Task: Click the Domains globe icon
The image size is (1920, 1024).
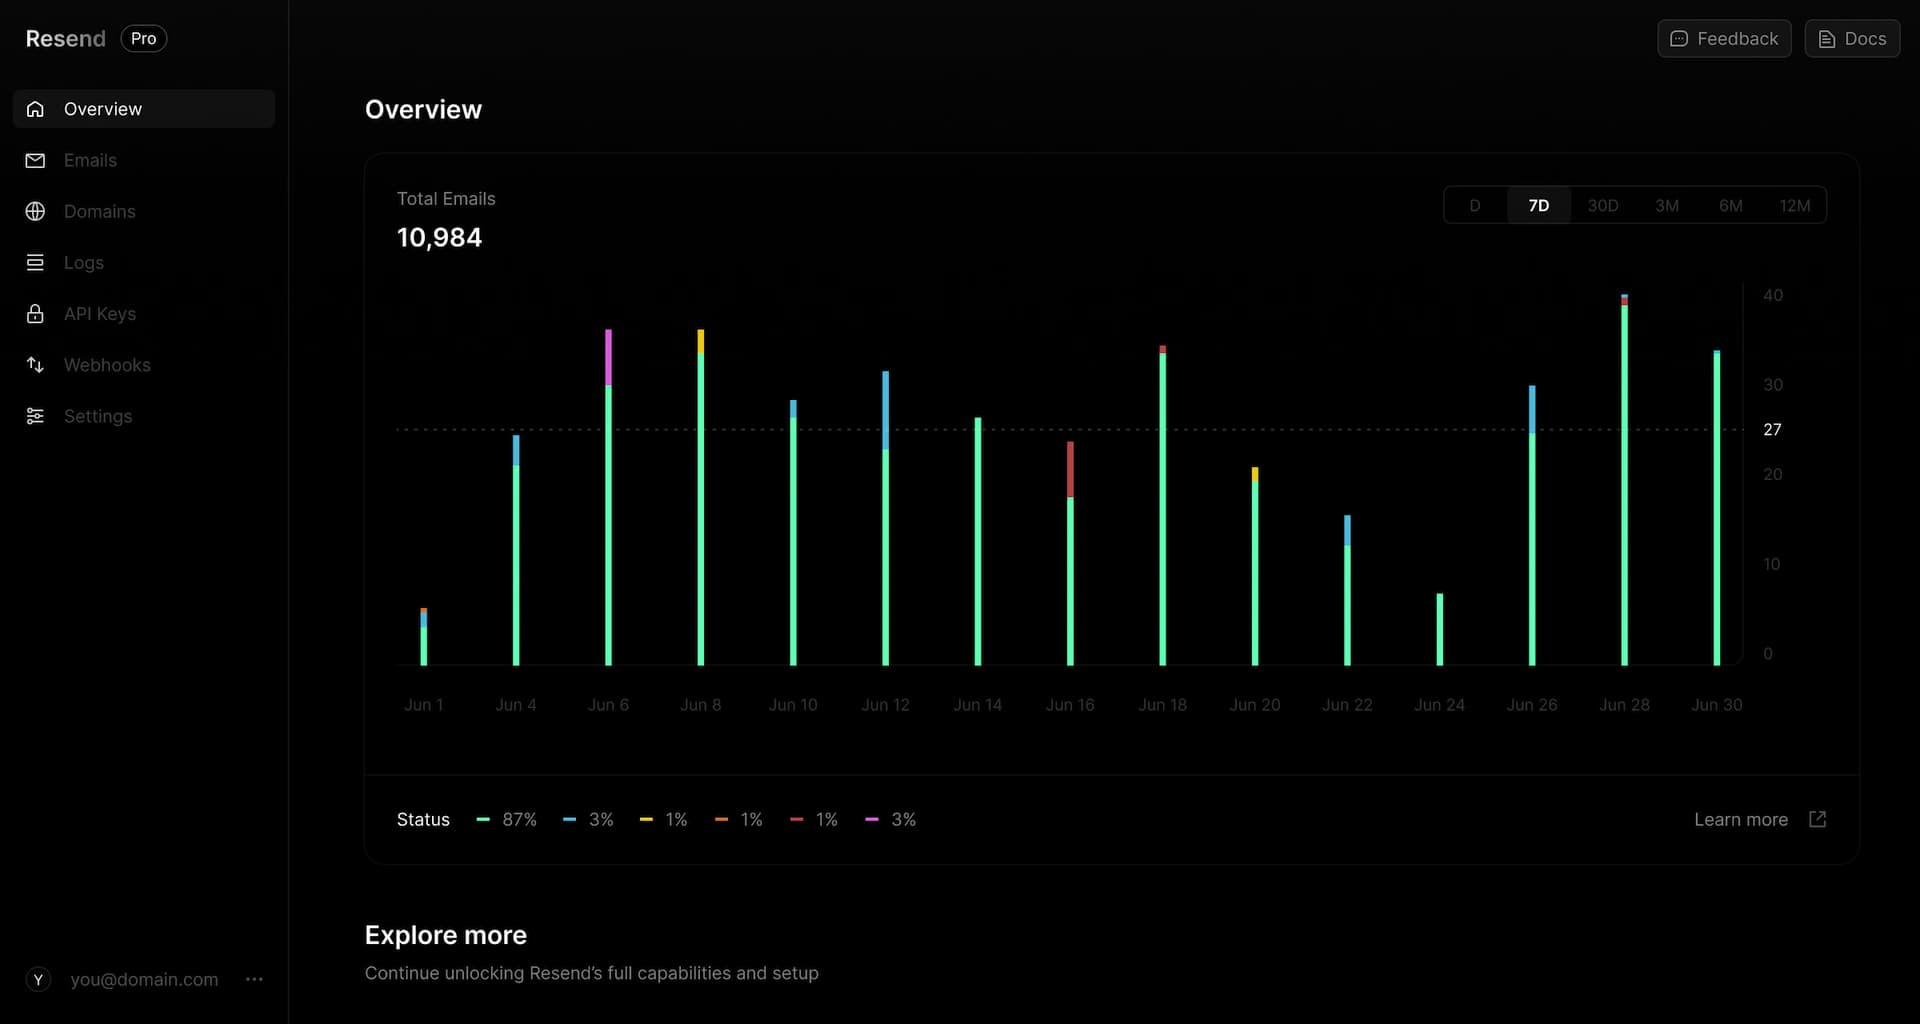Action: pyautogui.click(x=35, y=211)
